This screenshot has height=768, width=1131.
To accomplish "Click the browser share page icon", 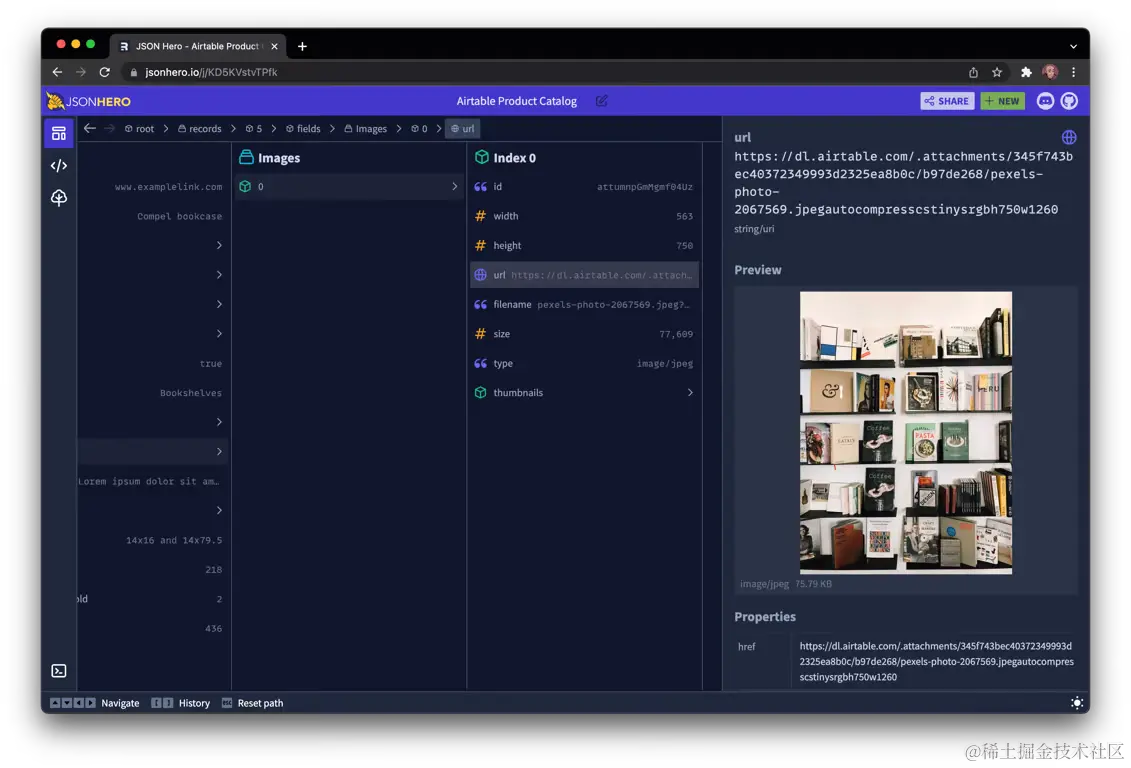I will 973,72.
